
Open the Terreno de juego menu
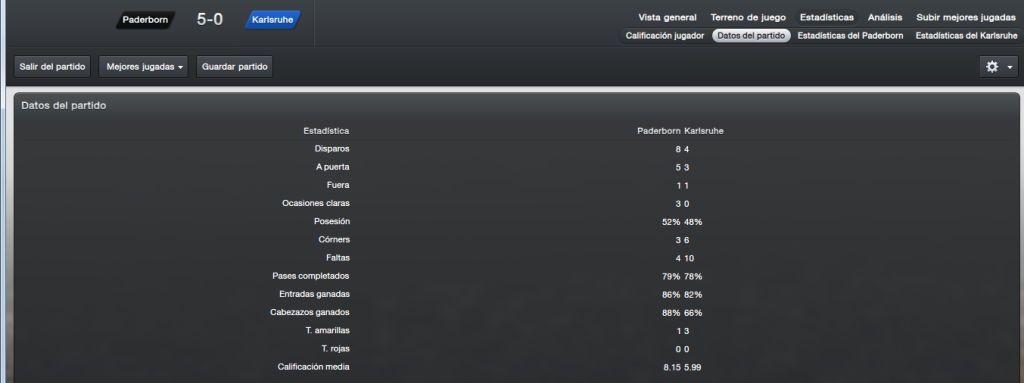[x=748, y=18]
